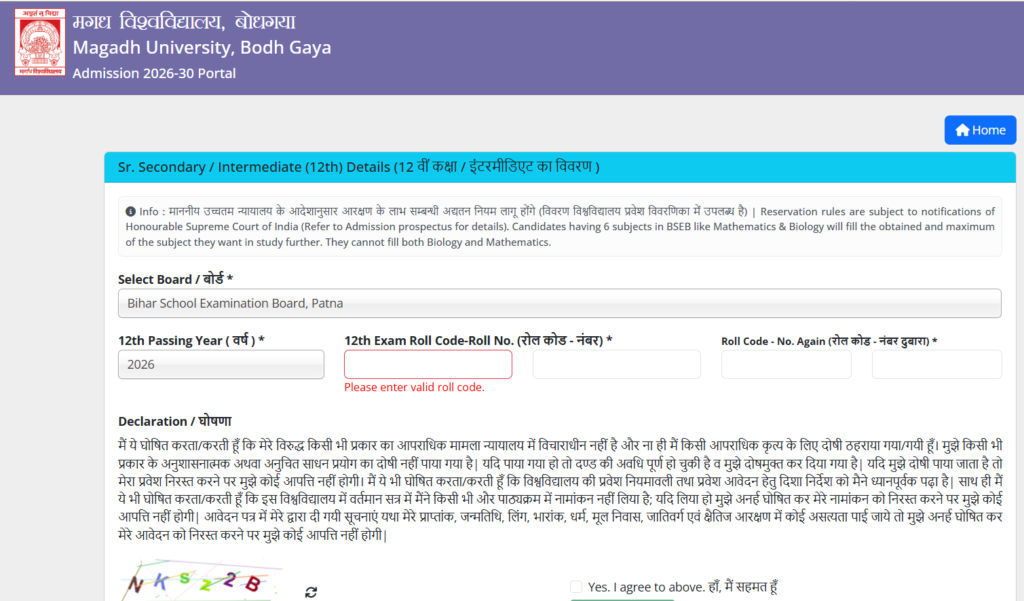Open the 12th Passing Year selector
1024x601 pixels.
[221, 364]
